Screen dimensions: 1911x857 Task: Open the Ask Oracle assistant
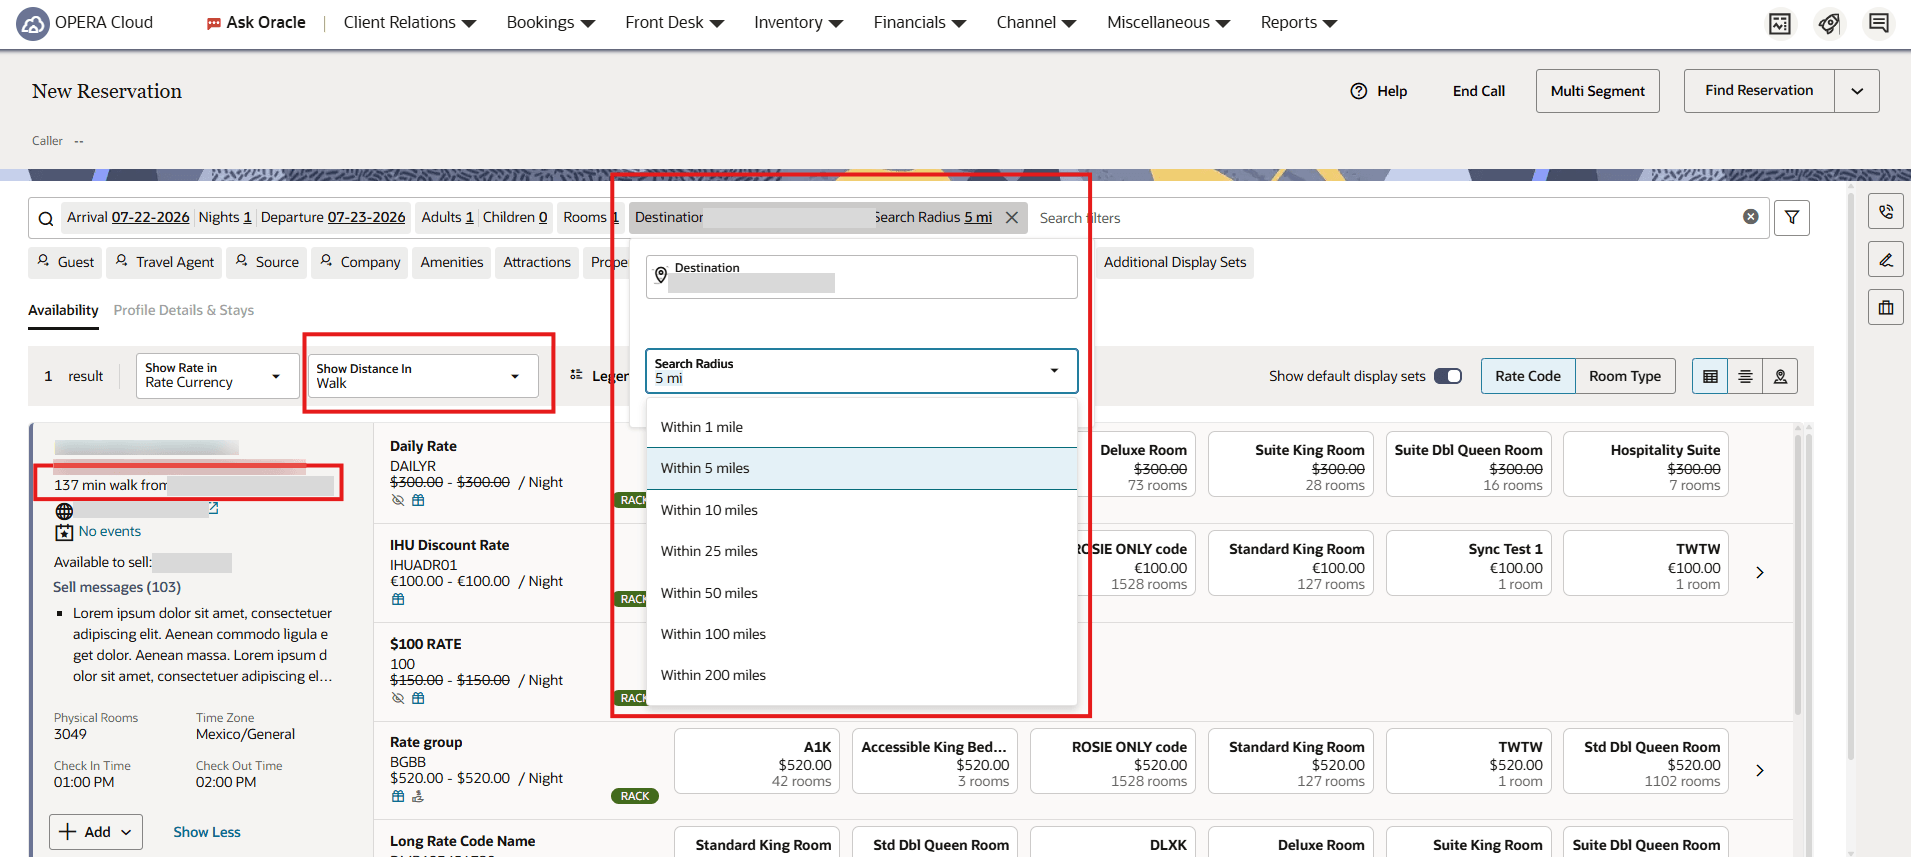point(256,22)
